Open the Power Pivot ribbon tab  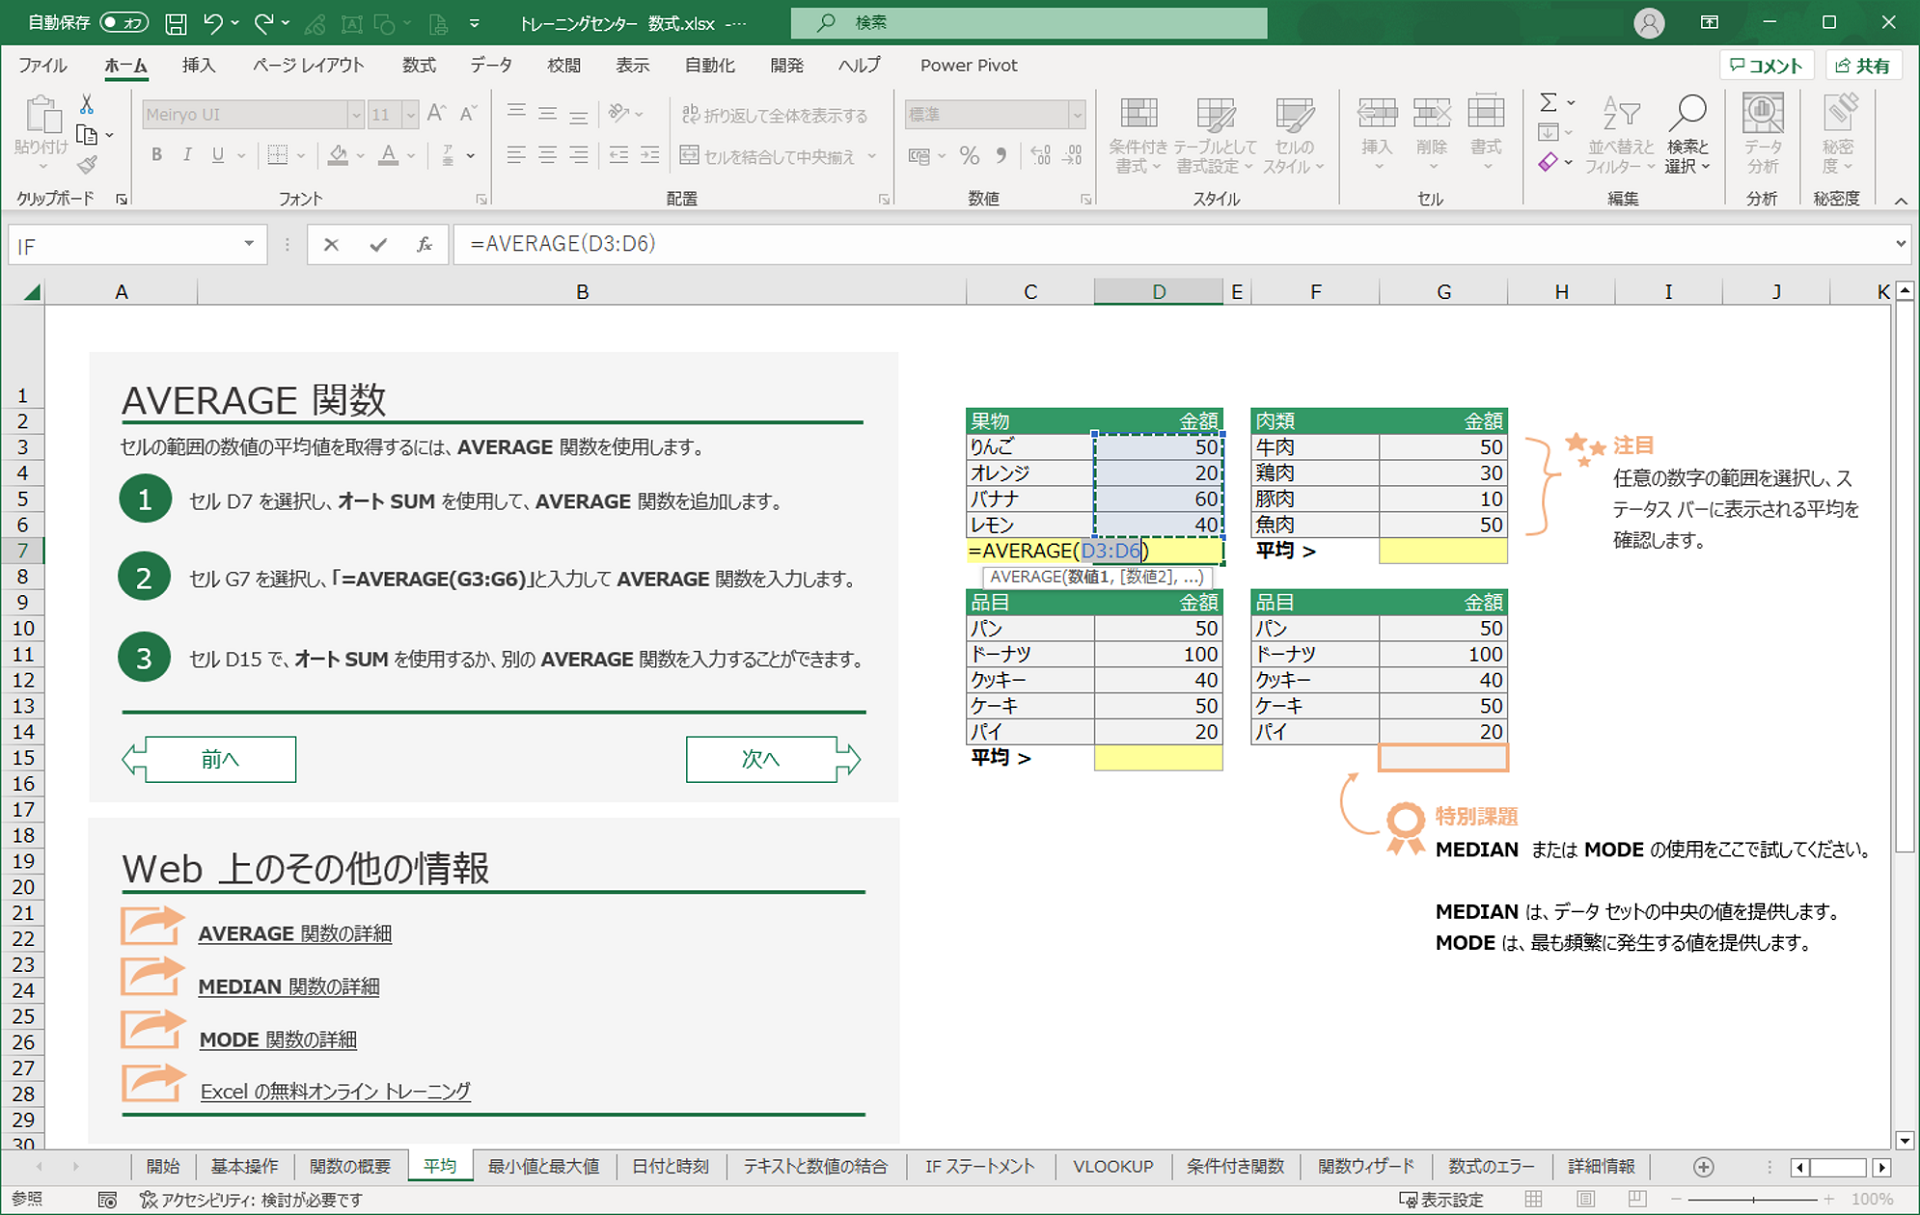pyautogui.click(x=968, y=66)
